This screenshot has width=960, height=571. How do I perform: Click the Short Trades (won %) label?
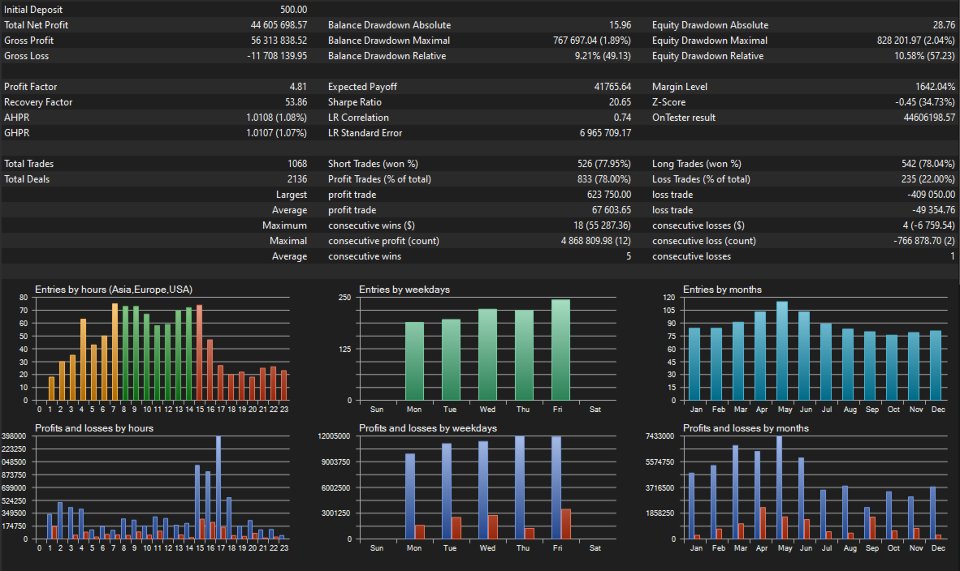tap(373, 164)
